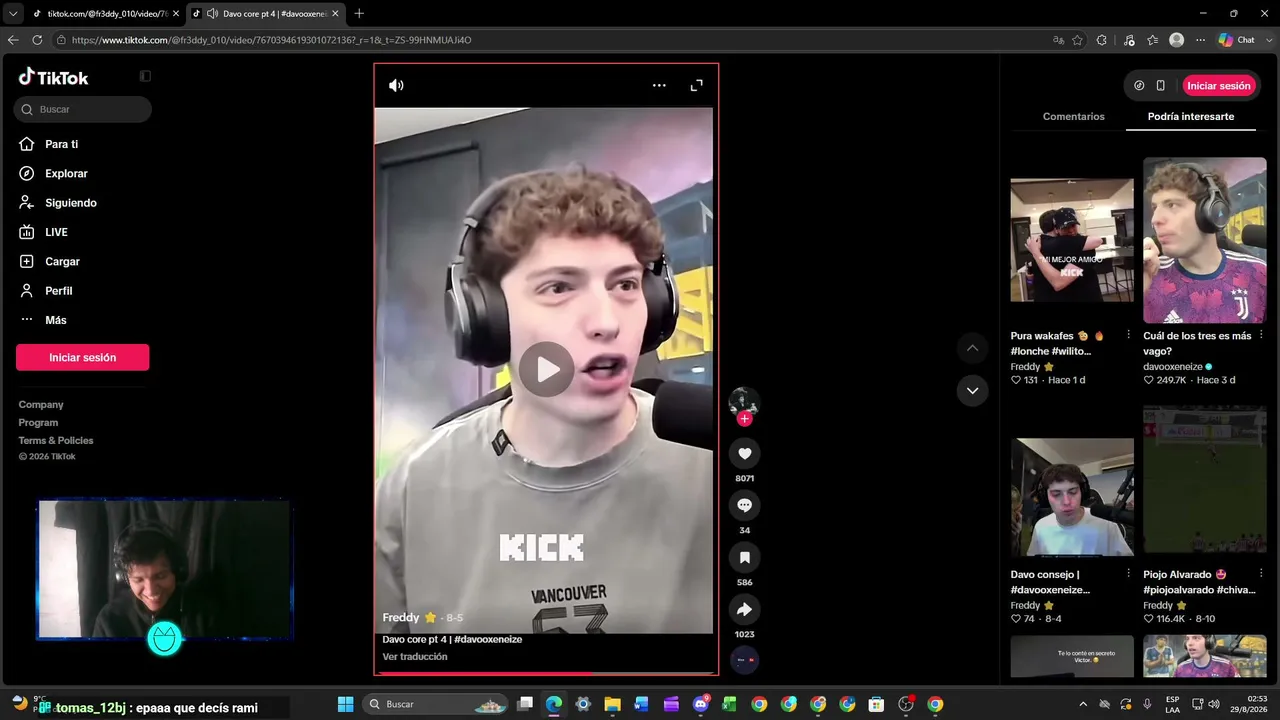The width and height of the screenshot is (1280, 720).
Task: Open Windows Start menu
Action: click(x=345, y=704)
